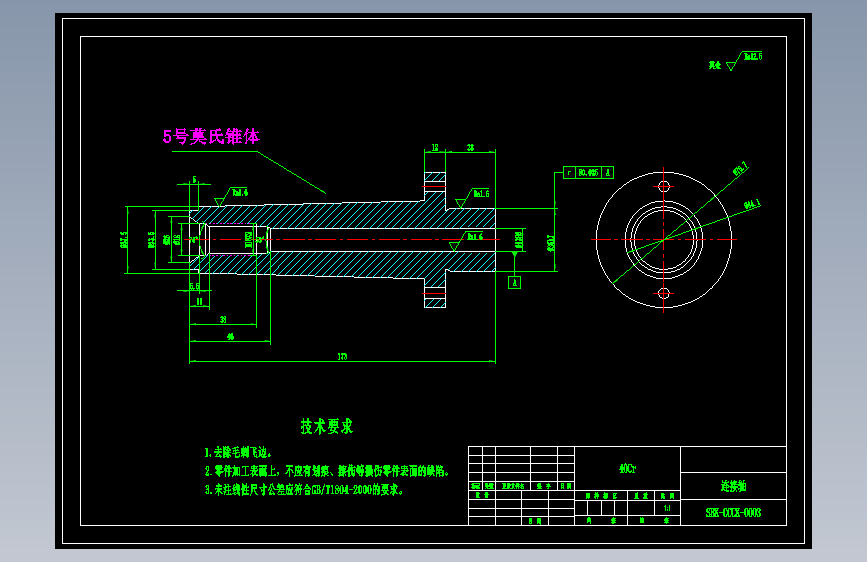The height and width of the screenshot is (562, 867).
Task: Click the overall length '178' dimension text
Action: pyautogui.click(x=342, y=357)
